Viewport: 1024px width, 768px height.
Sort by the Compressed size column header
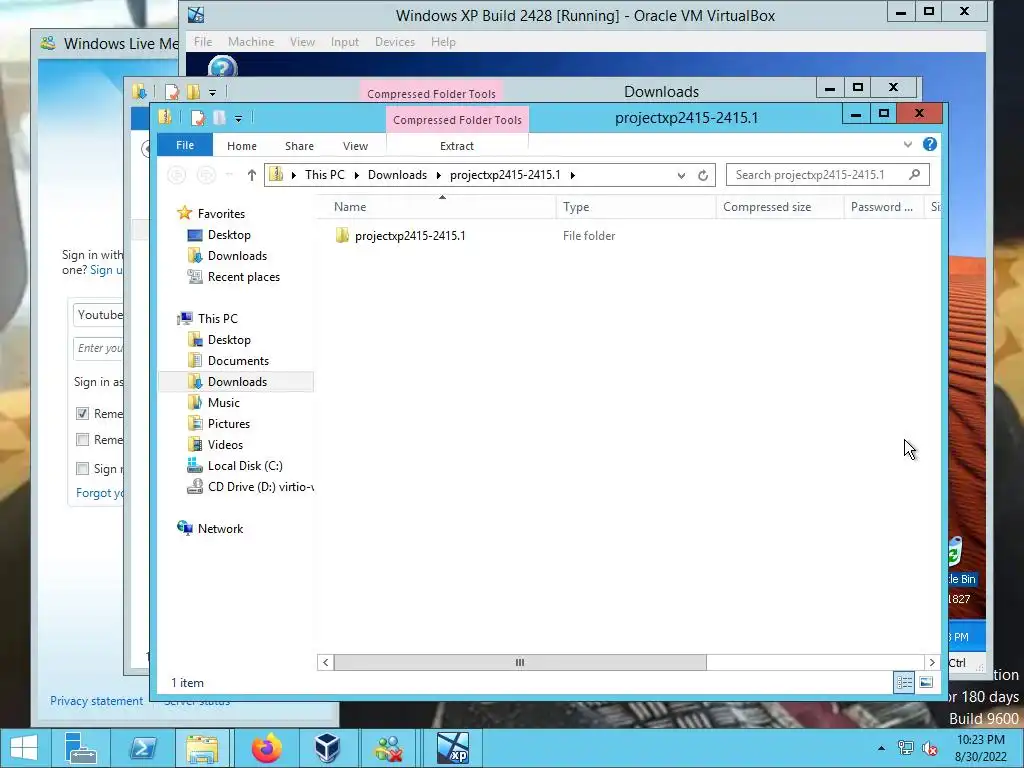point(780,207)
